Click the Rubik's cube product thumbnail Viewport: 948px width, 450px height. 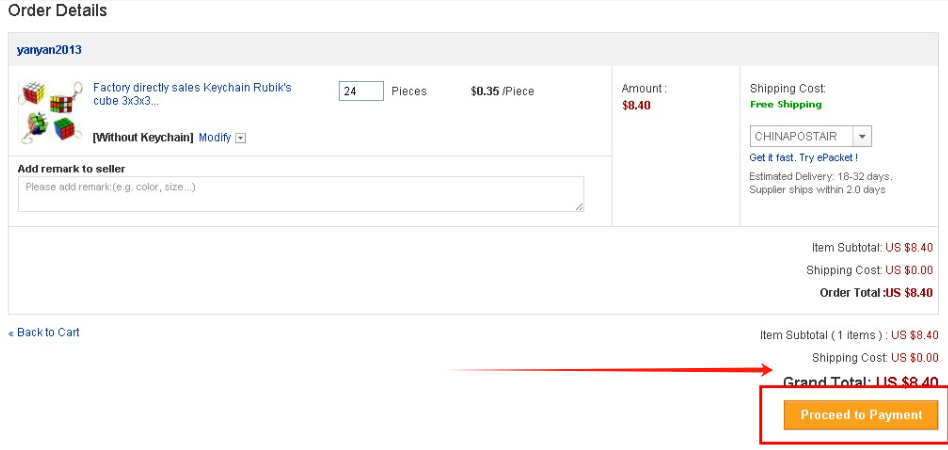pos(50,111)
